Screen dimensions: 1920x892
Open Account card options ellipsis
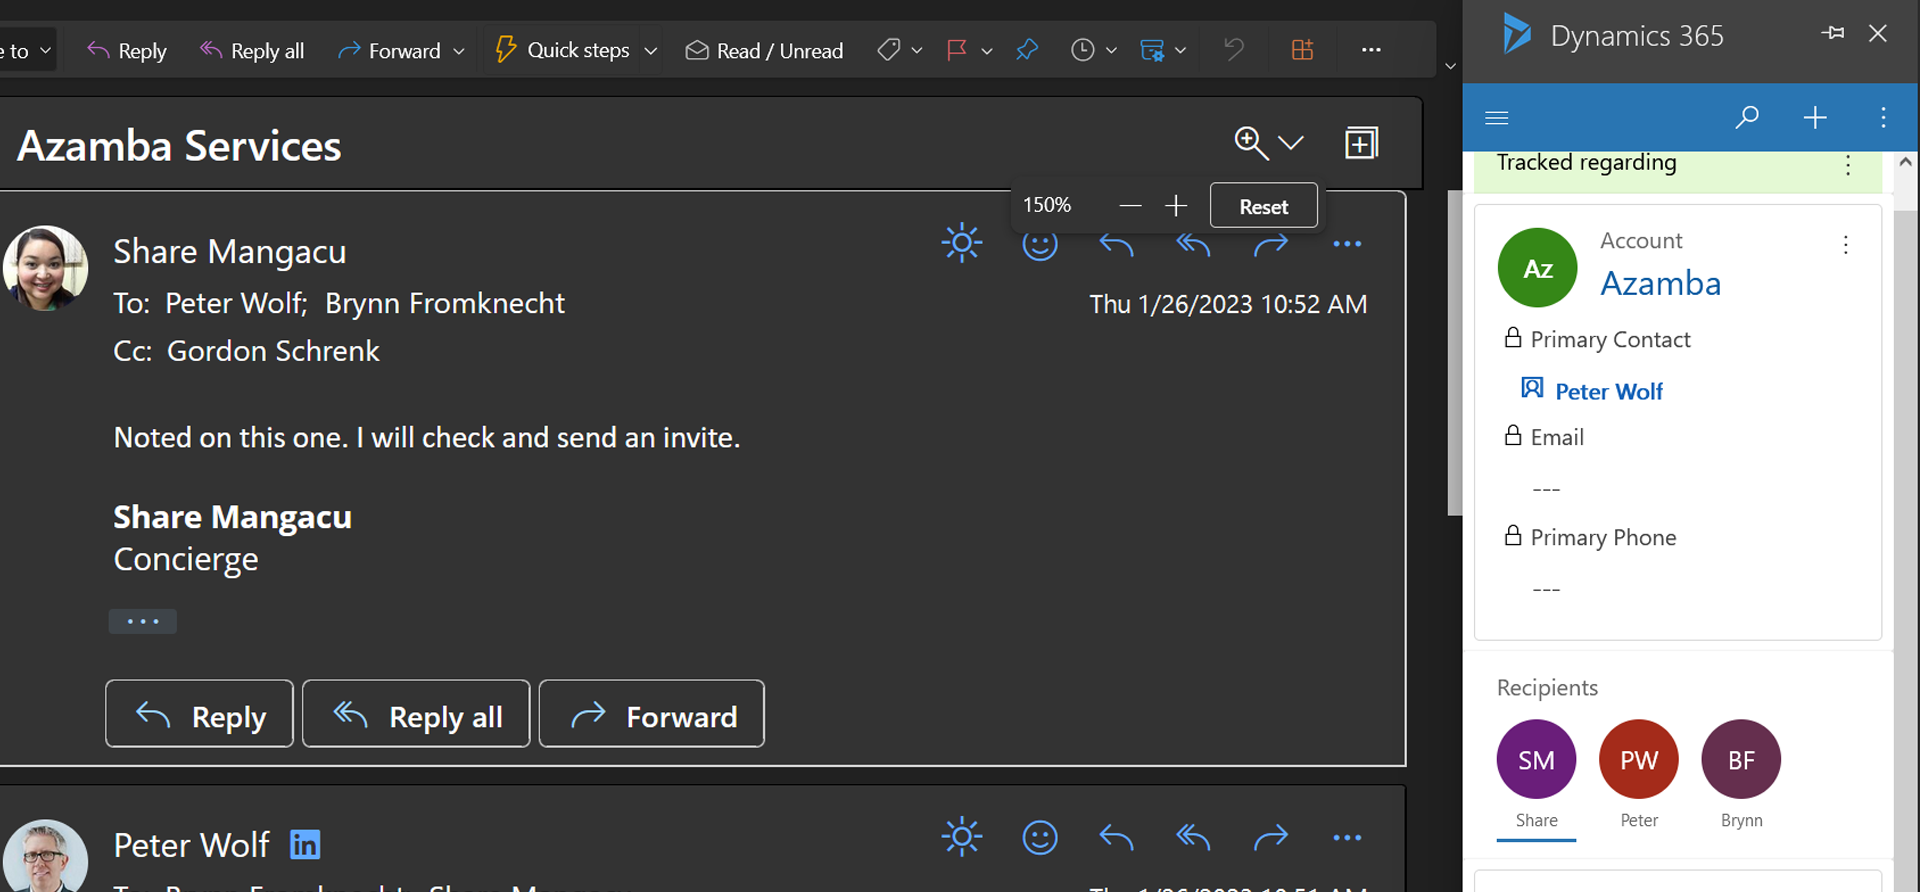tap(1846, 244)
